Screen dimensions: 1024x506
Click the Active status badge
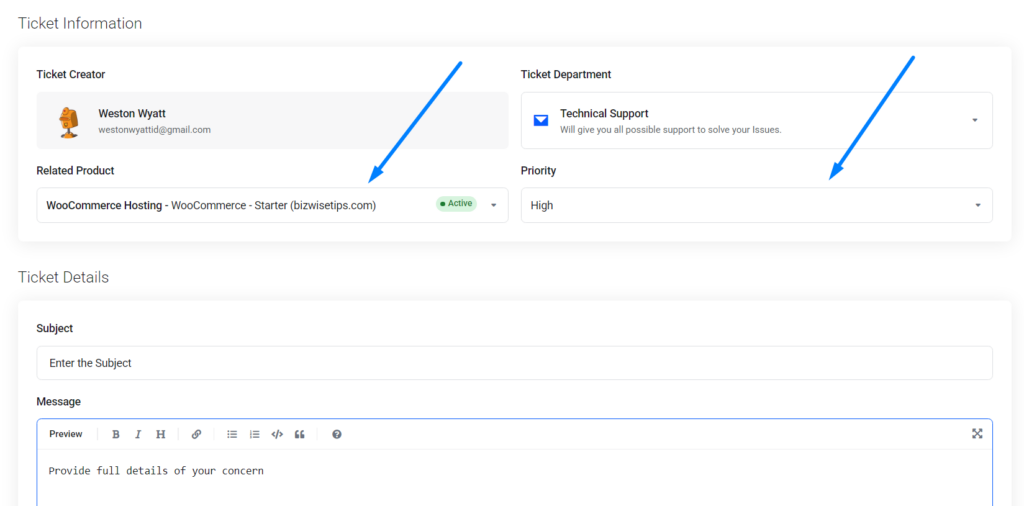(456, 204)
